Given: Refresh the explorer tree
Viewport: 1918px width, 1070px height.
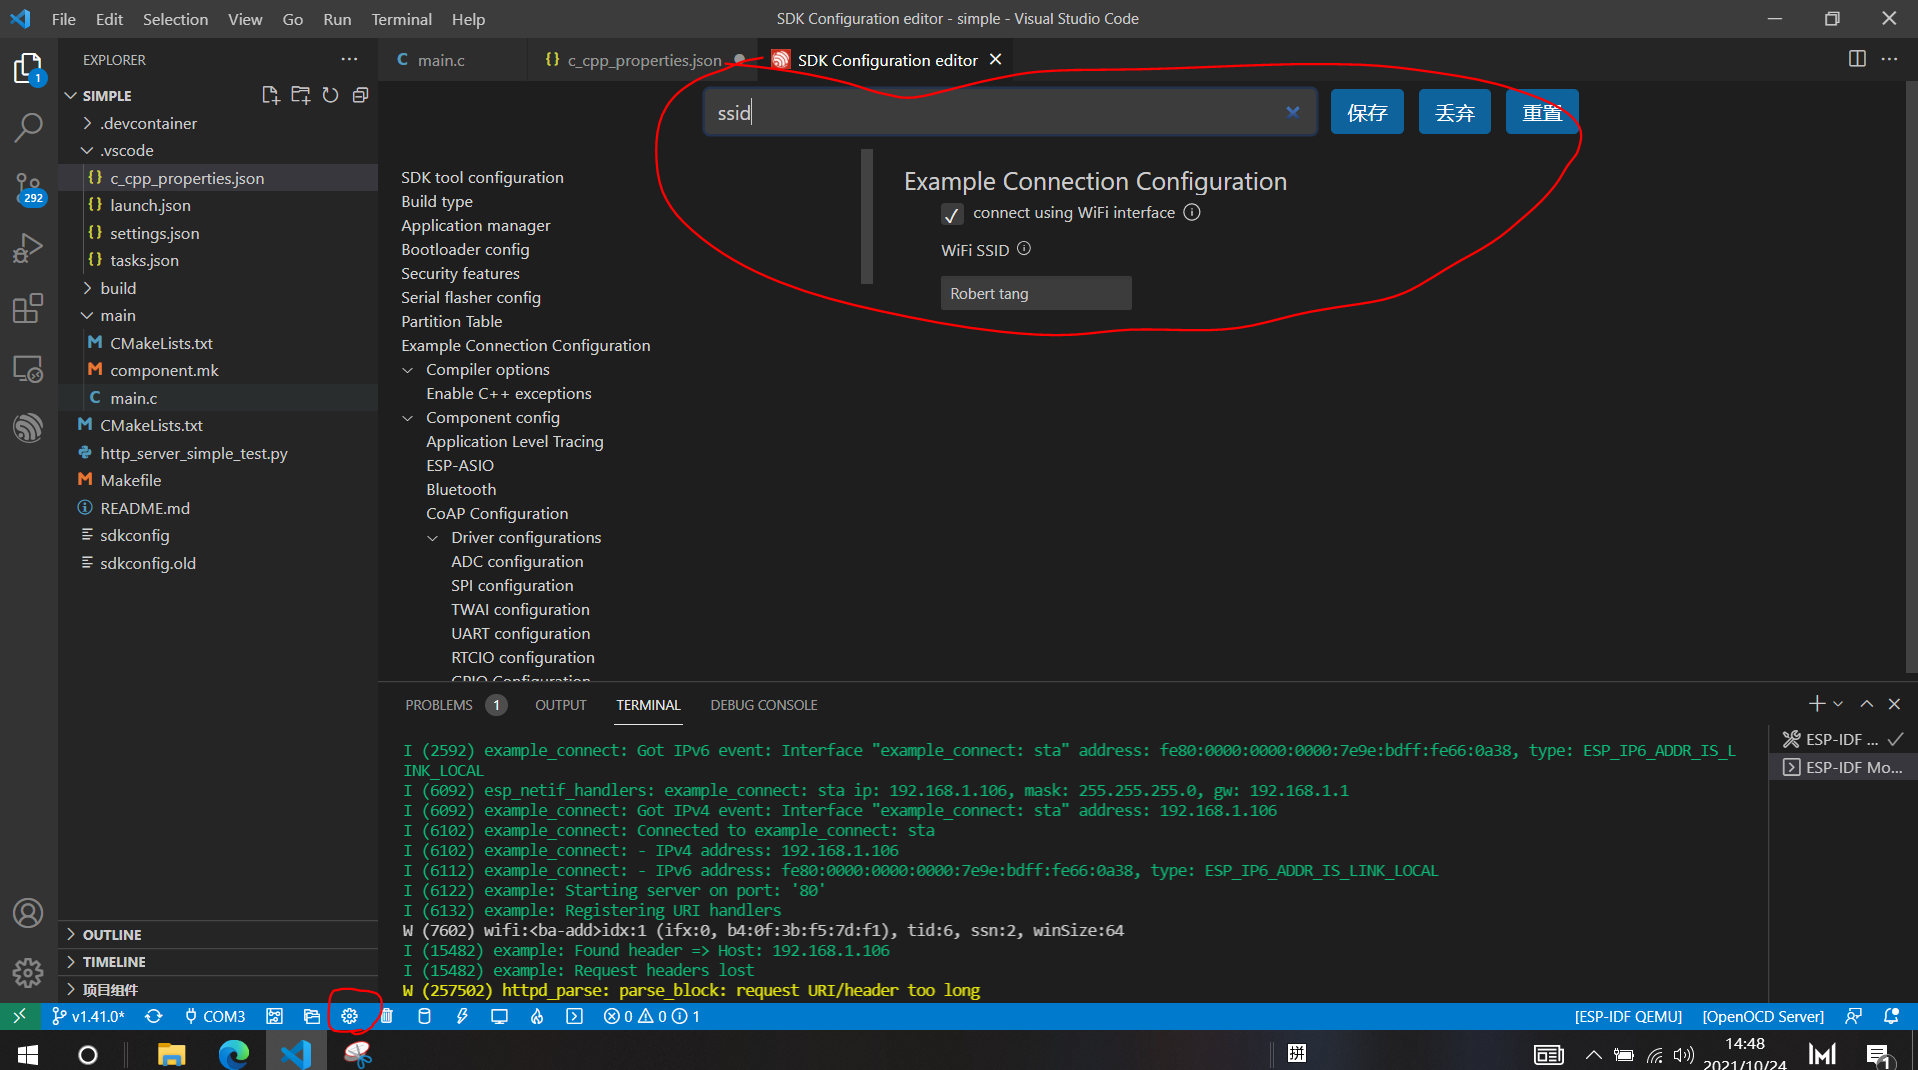Looking at the screenshot, I should tap(330, 95).
